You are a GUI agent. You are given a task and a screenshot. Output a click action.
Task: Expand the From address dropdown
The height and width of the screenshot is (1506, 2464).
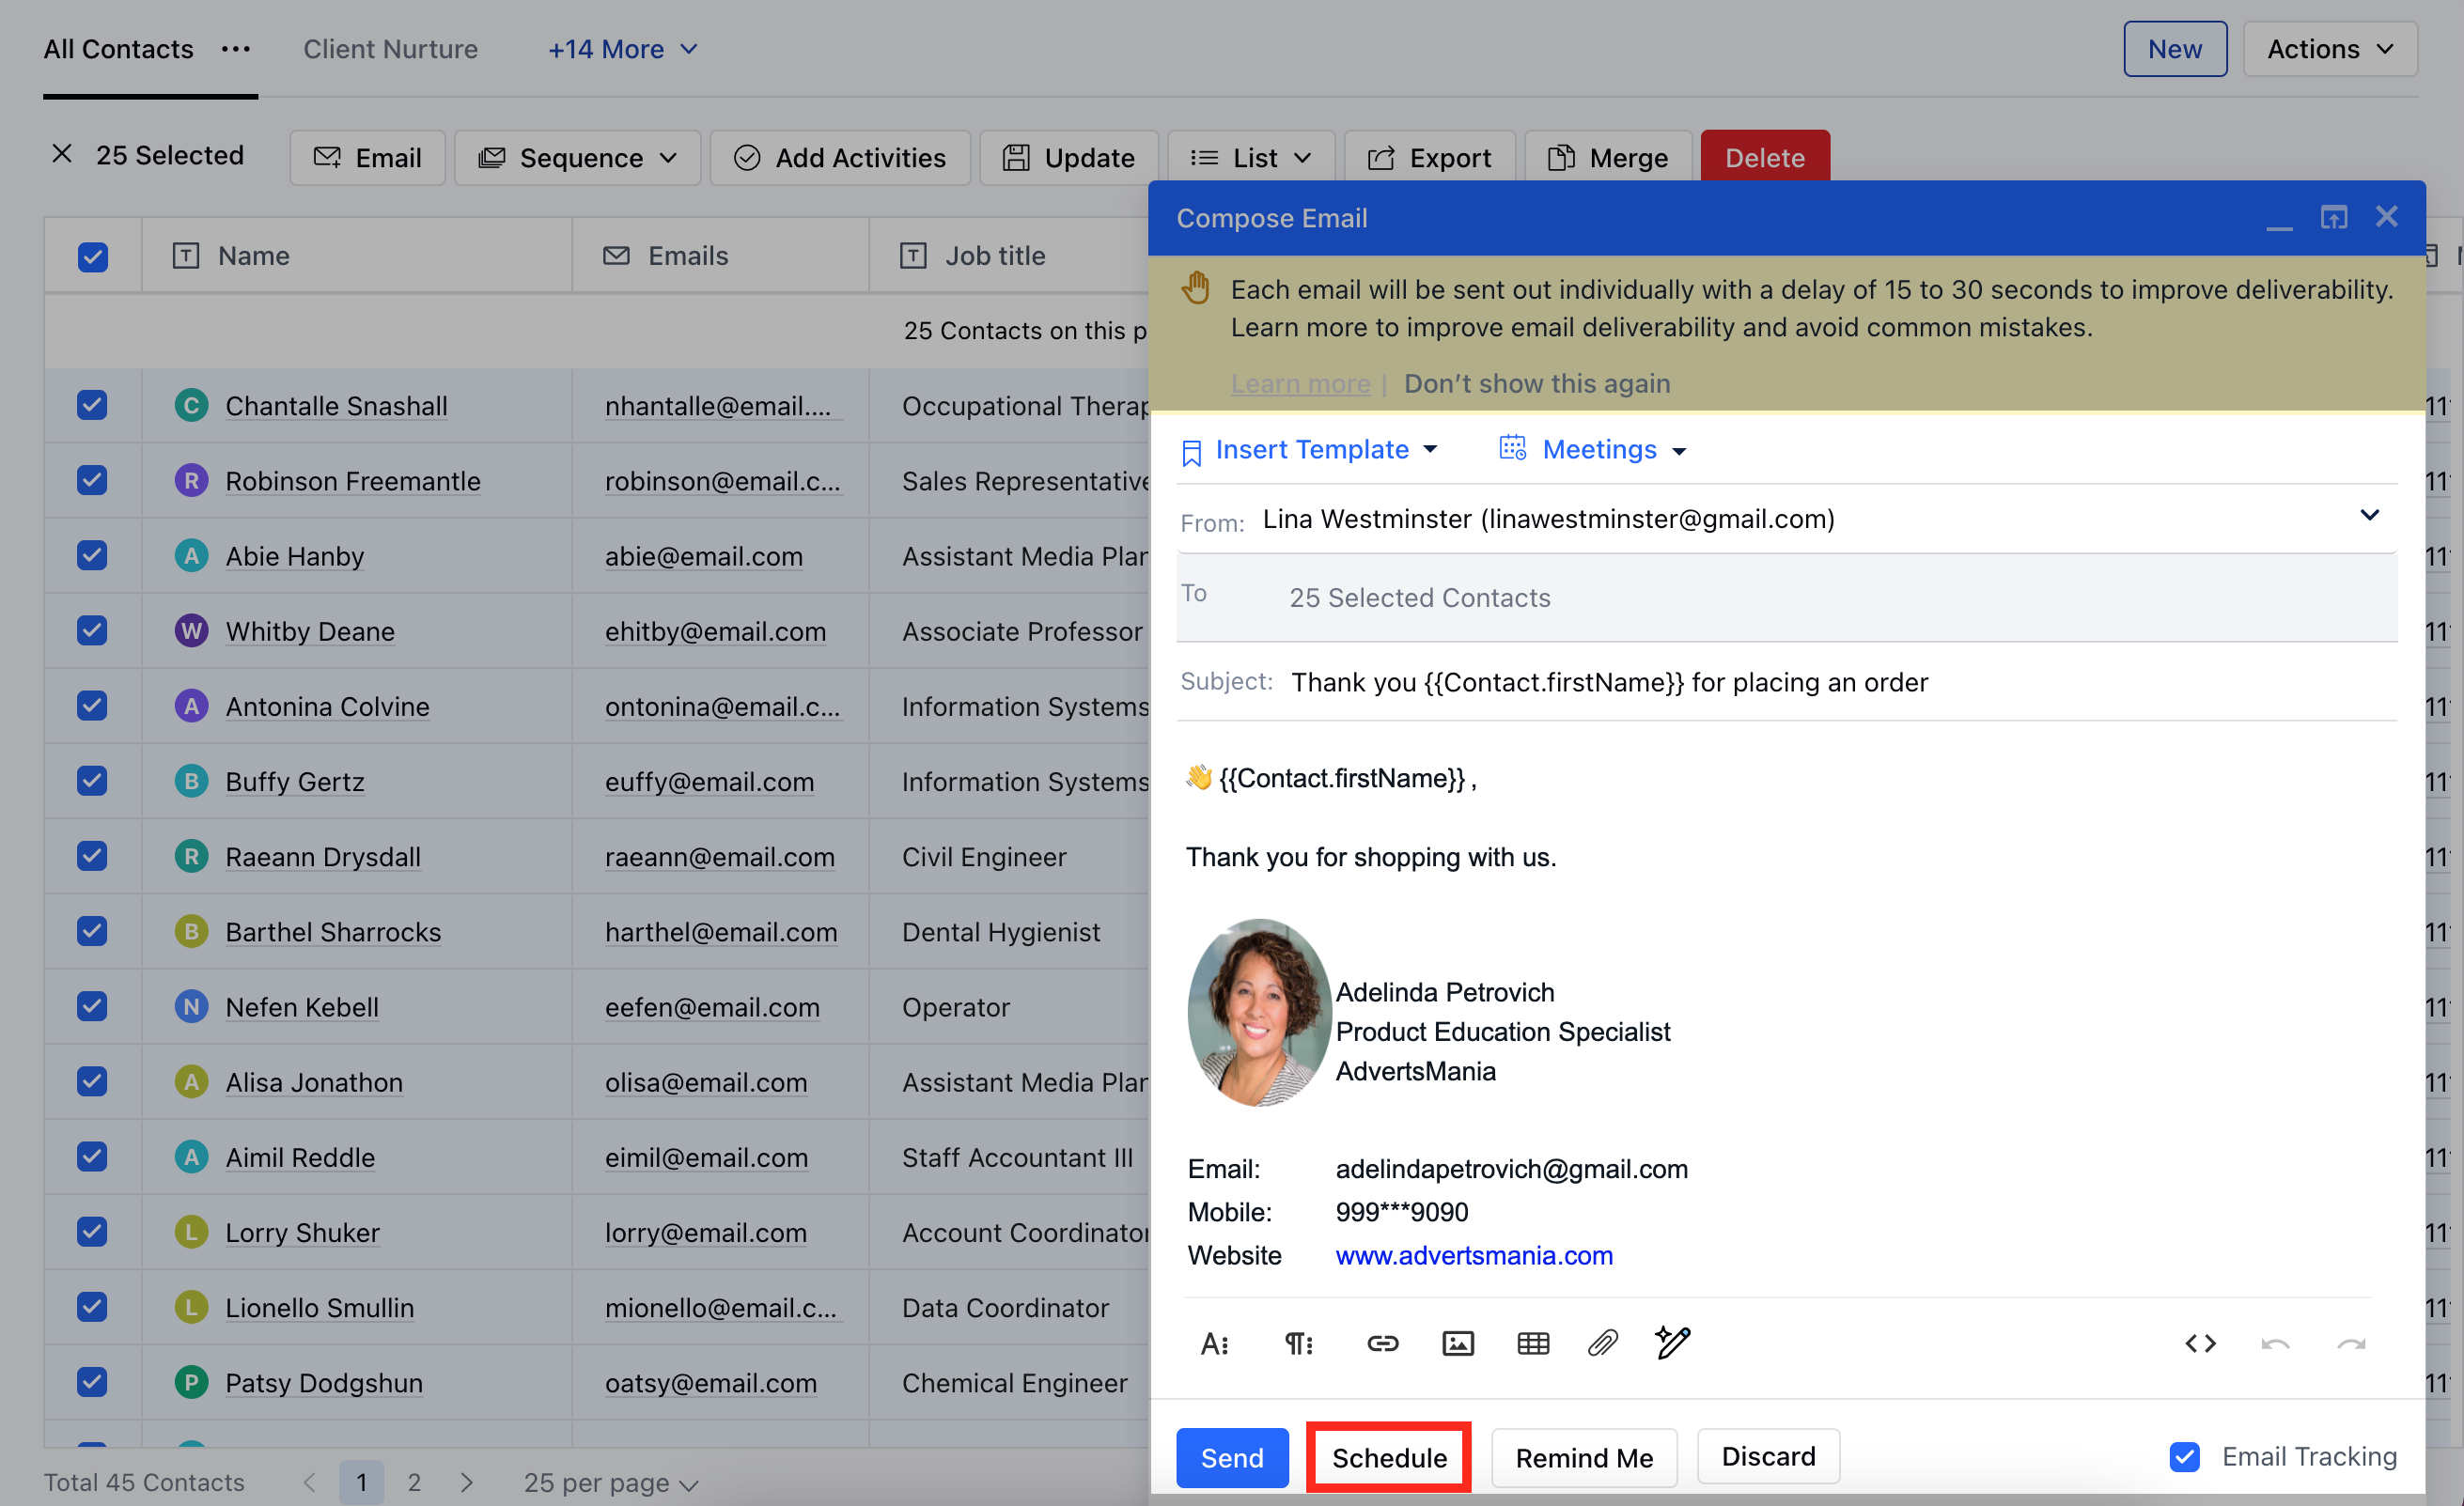pyautogui.click(x=2370, y=516)
